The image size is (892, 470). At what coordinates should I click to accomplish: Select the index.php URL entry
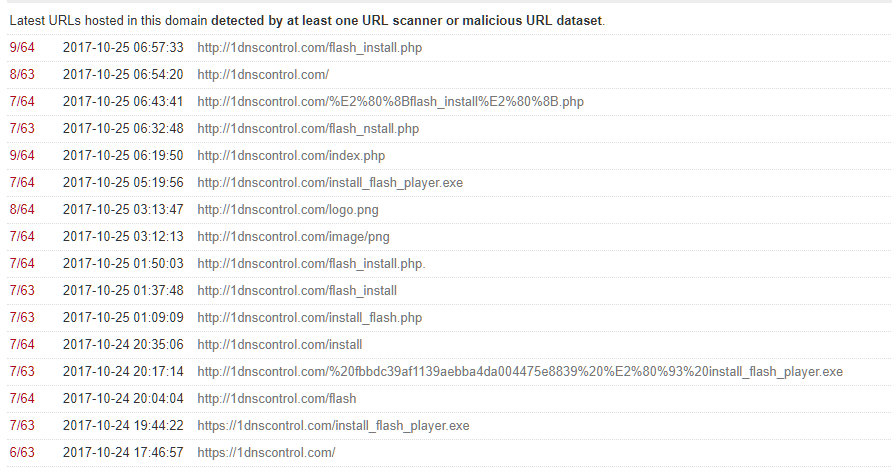[x=291, y=155]
